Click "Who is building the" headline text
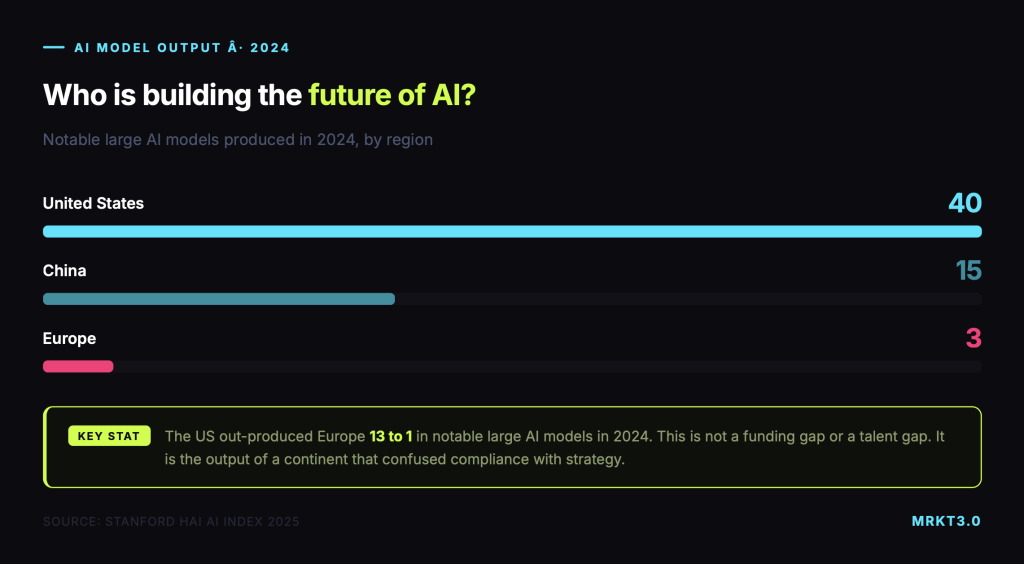1024x564 pixels. pyautogui.click(x=172, y=95)
